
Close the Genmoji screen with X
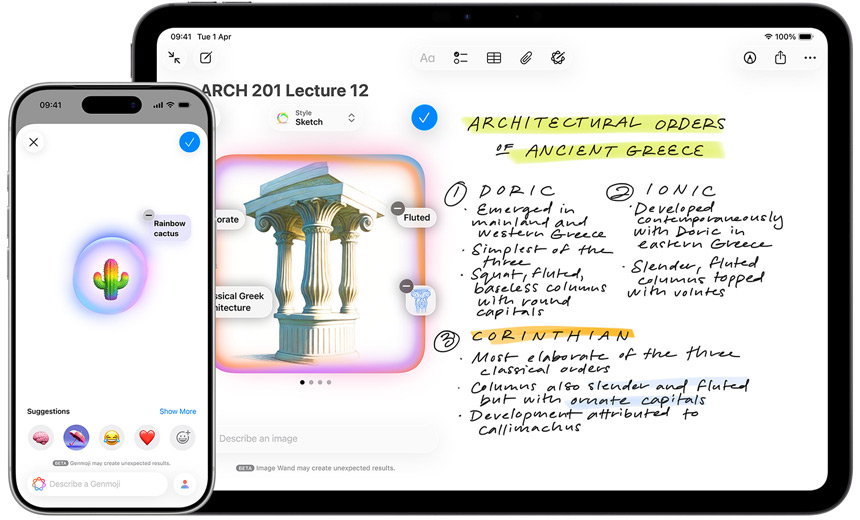pyautogui.click(x=34, y=142)
